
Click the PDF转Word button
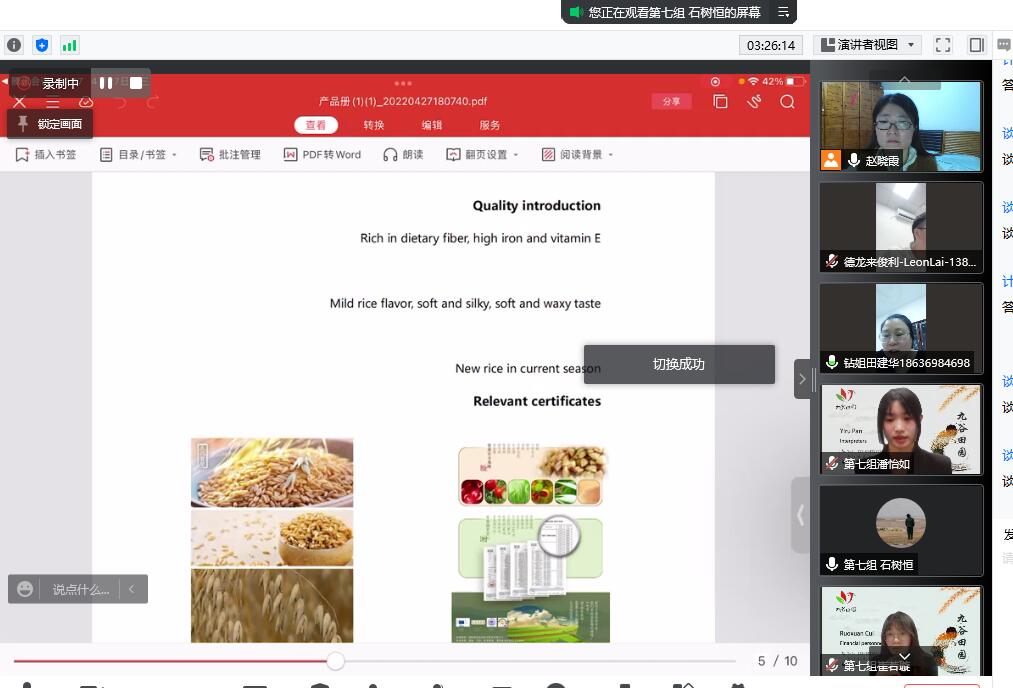tap(322, 155)
